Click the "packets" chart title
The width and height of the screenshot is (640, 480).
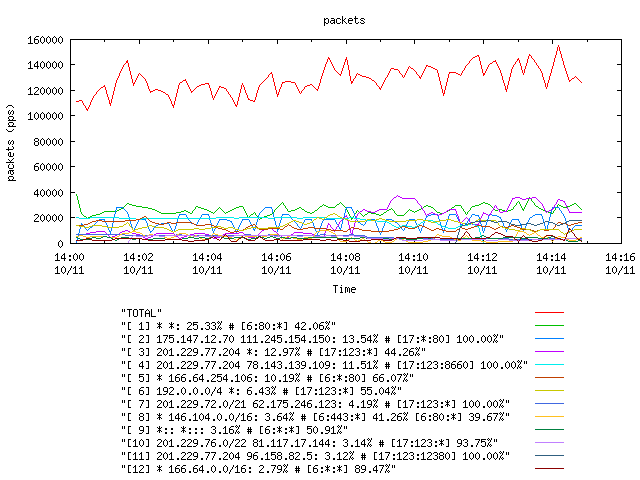[344, 20]
